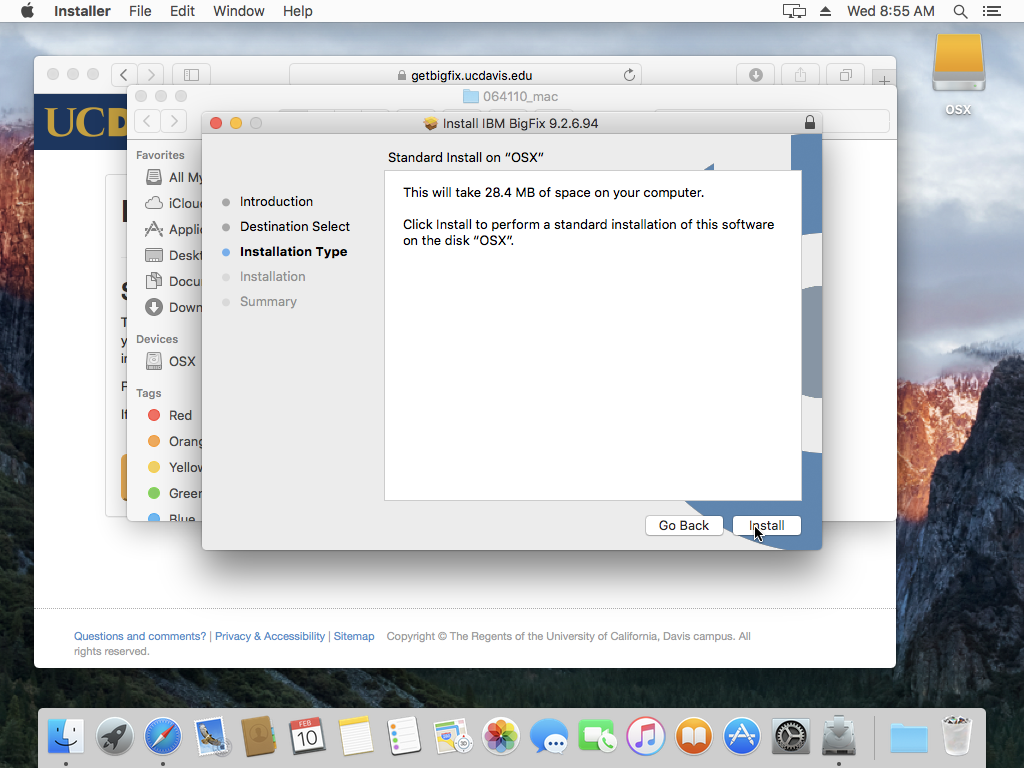Open Messages from the Dock
This screenshot has width=1024, height=768.
549,737
